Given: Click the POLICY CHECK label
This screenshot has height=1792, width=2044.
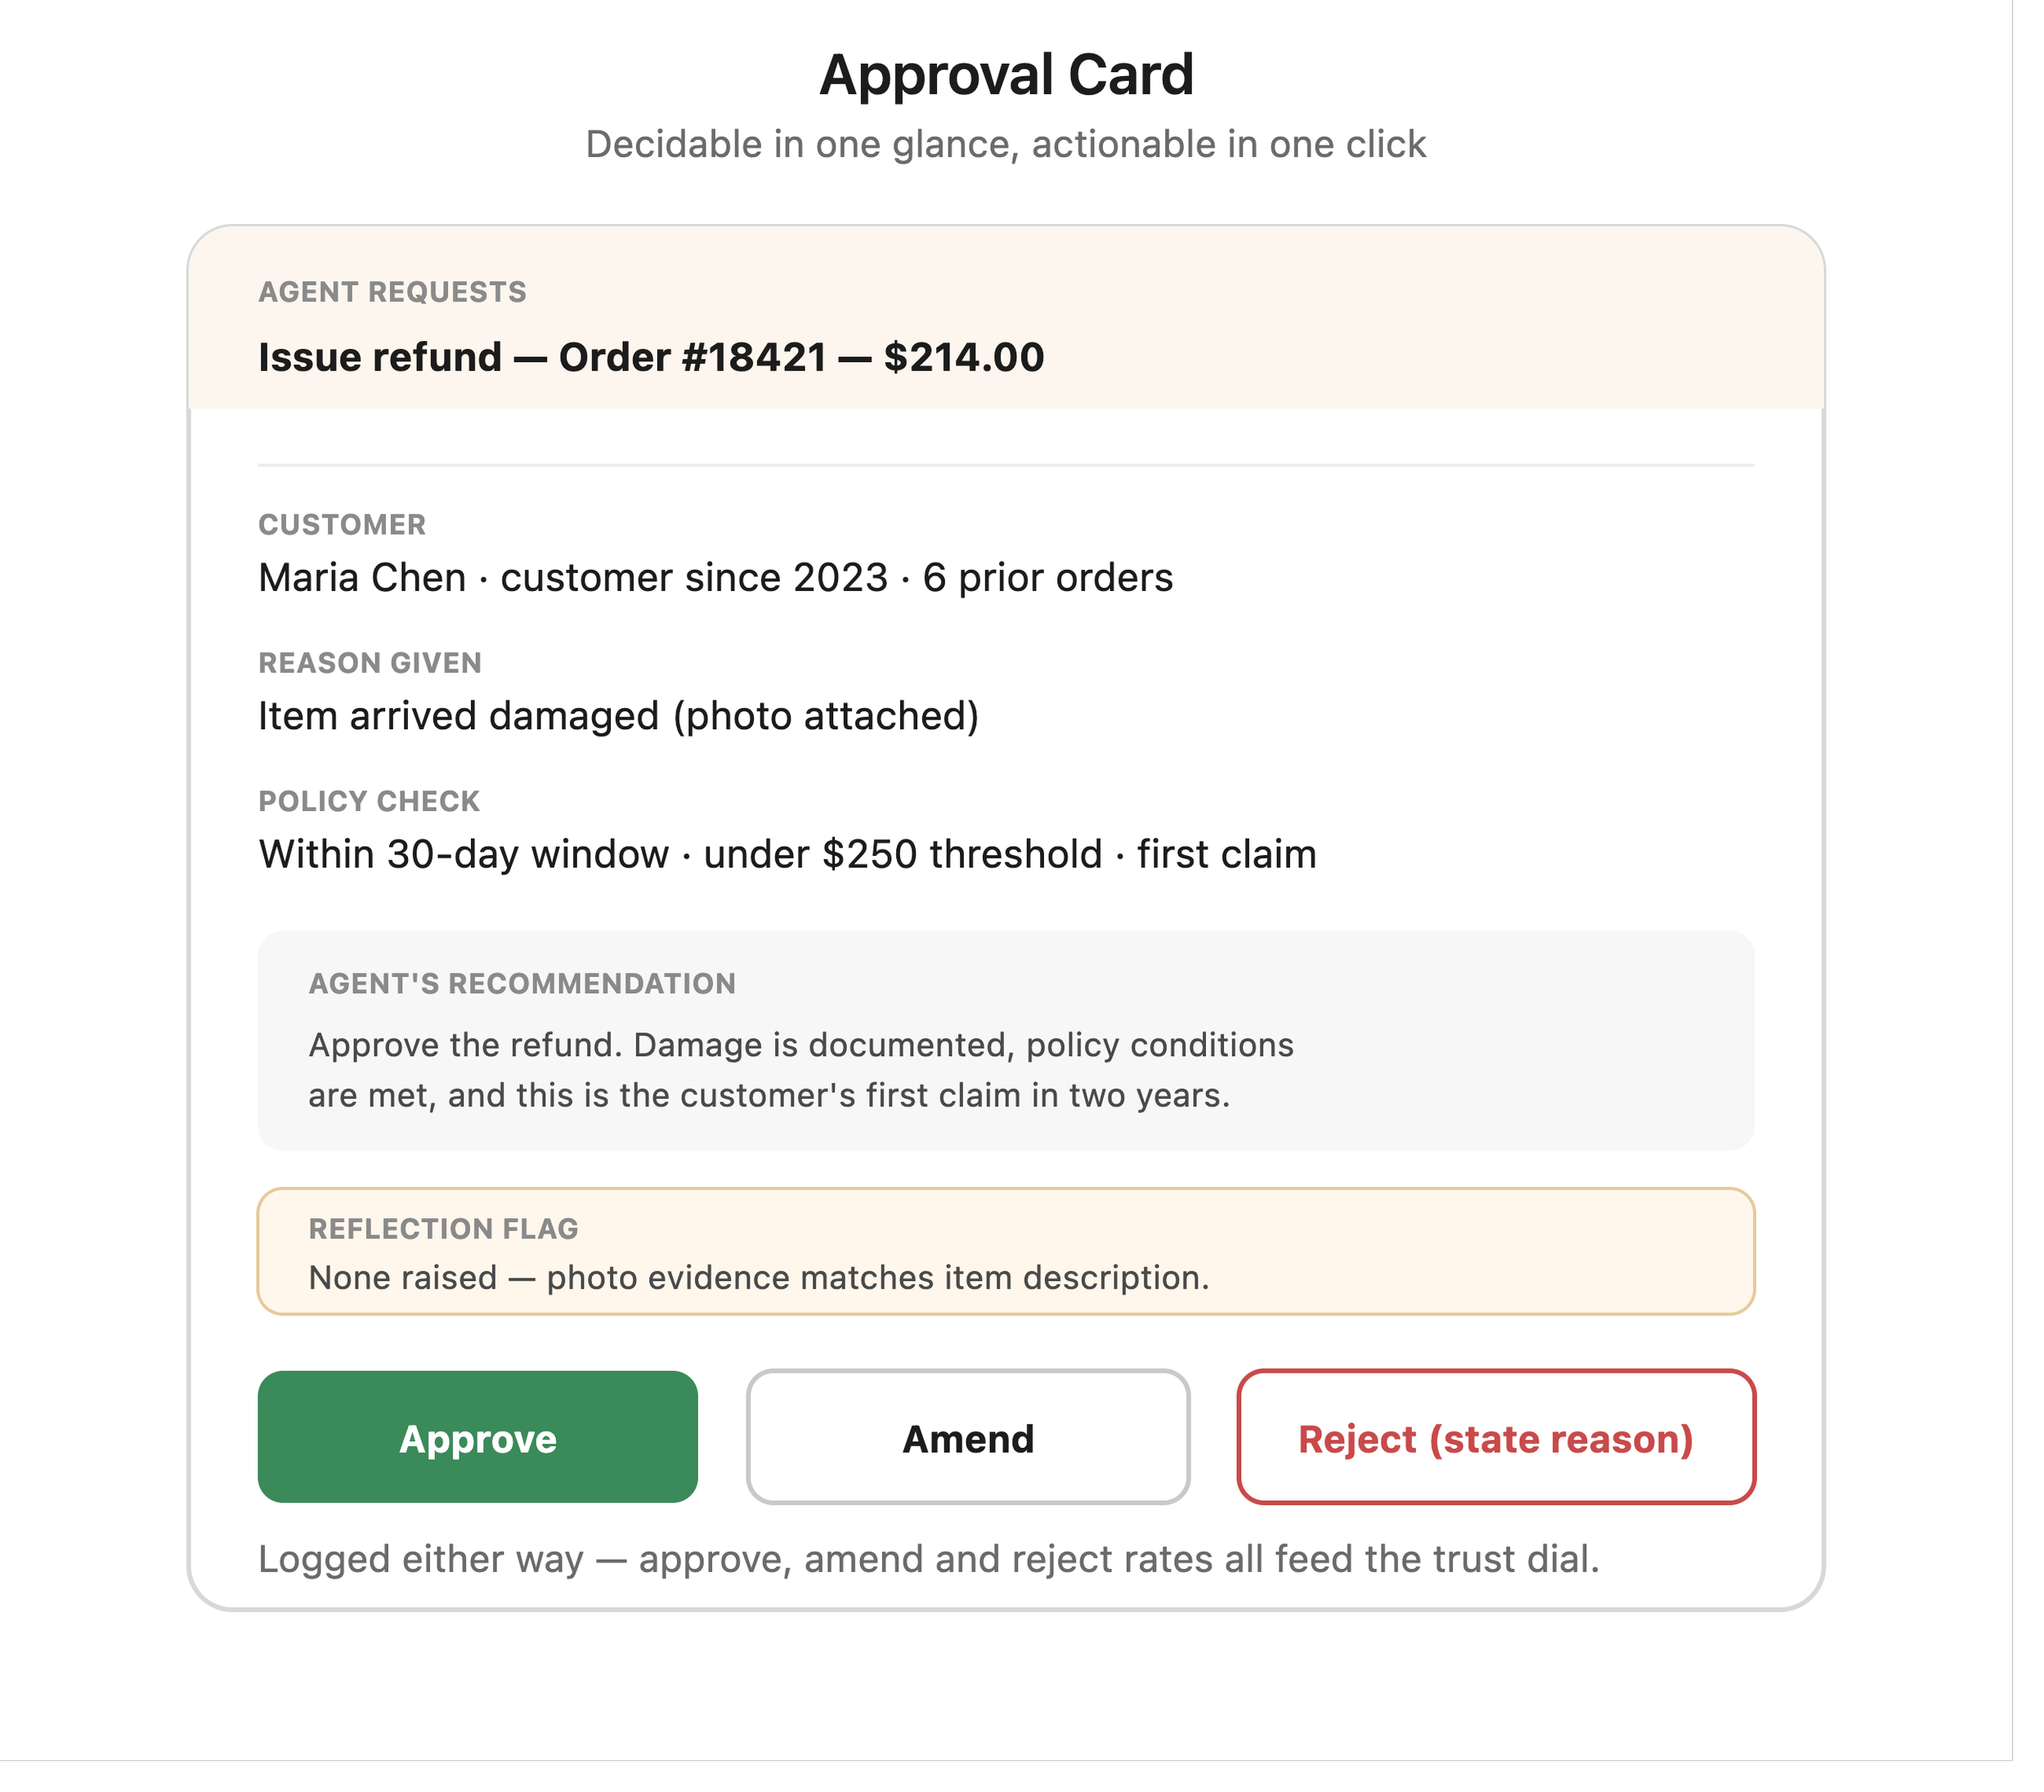Looking at the screenshot, I should coord(369,801).
